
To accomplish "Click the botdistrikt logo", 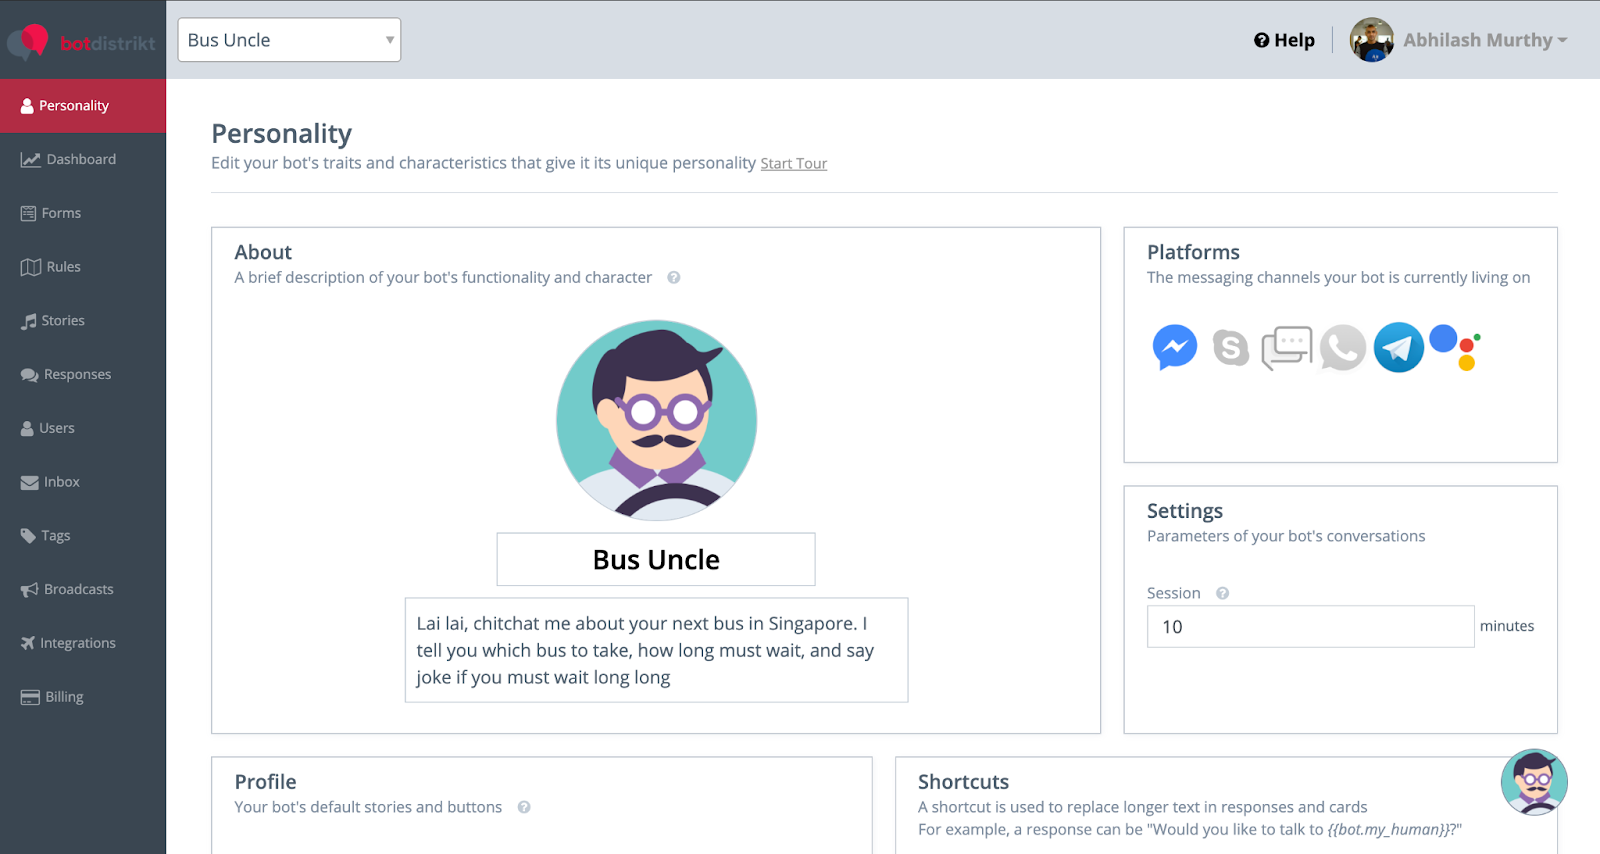I will pyautogui.click(x=82, y=41).
